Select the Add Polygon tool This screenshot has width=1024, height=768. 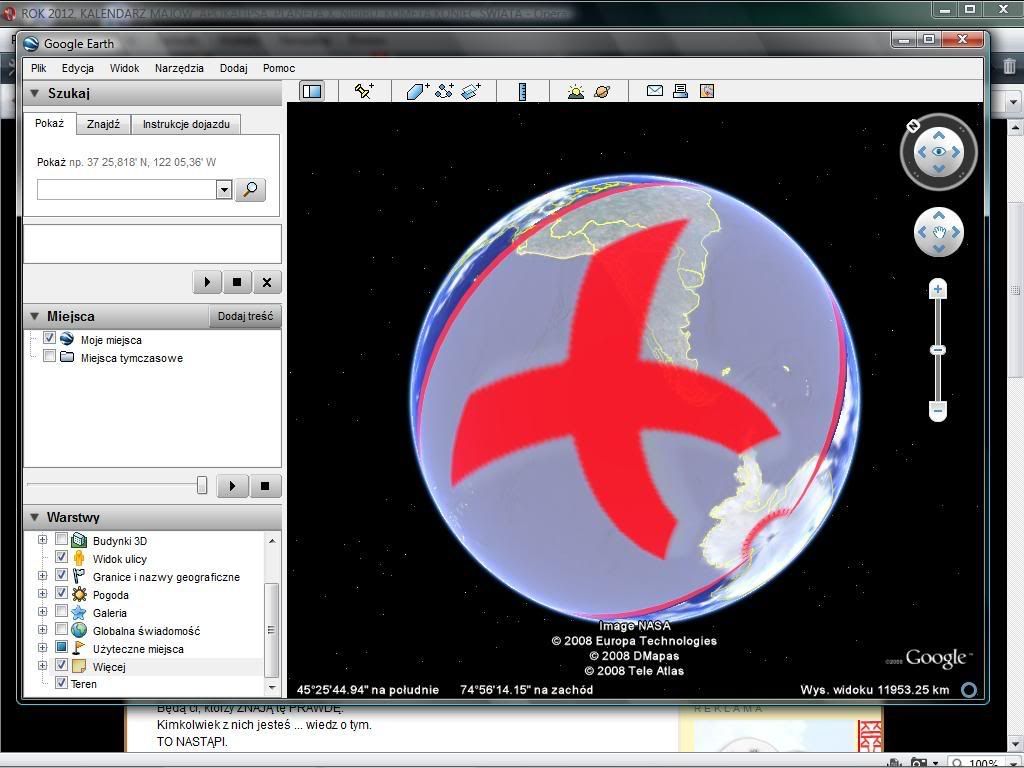click(417, 91)
